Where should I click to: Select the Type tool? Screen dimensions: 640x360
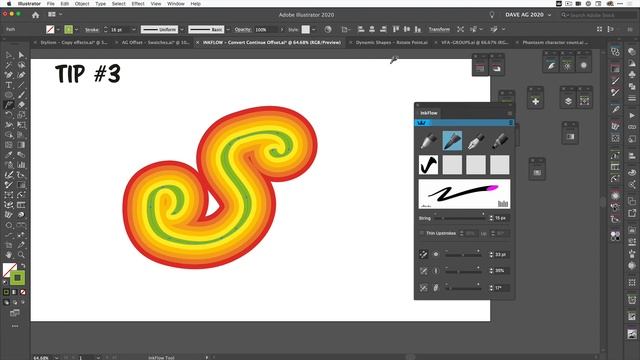[9, 85]
